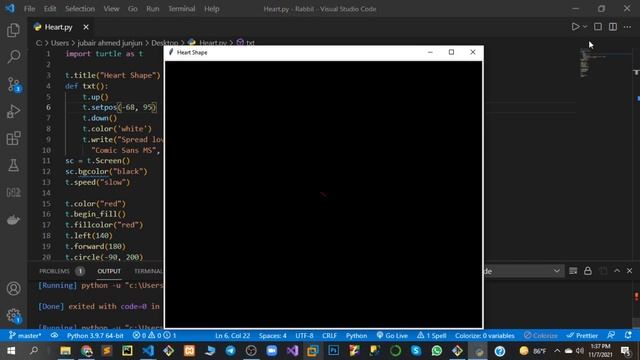
Task: Switch branch via master* indicator
Action: pos(25,336)
